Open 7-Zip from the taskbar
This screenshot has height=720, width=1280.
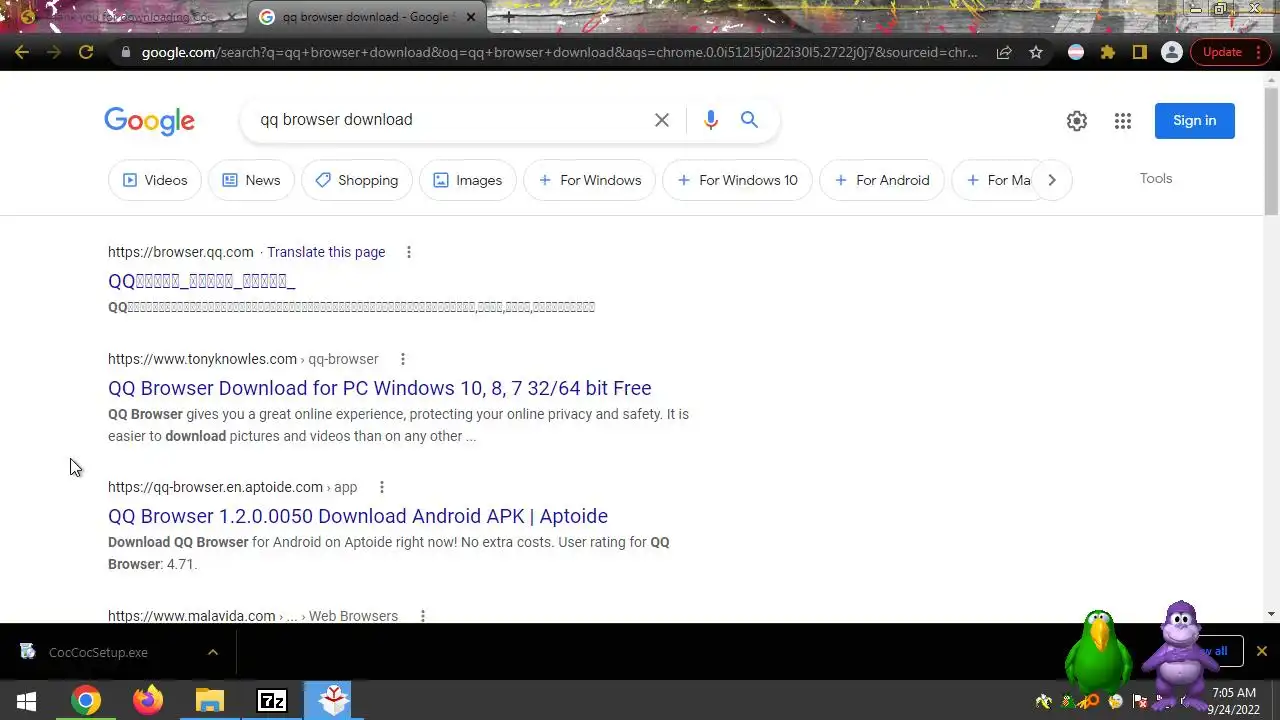(x=272, y=701)
